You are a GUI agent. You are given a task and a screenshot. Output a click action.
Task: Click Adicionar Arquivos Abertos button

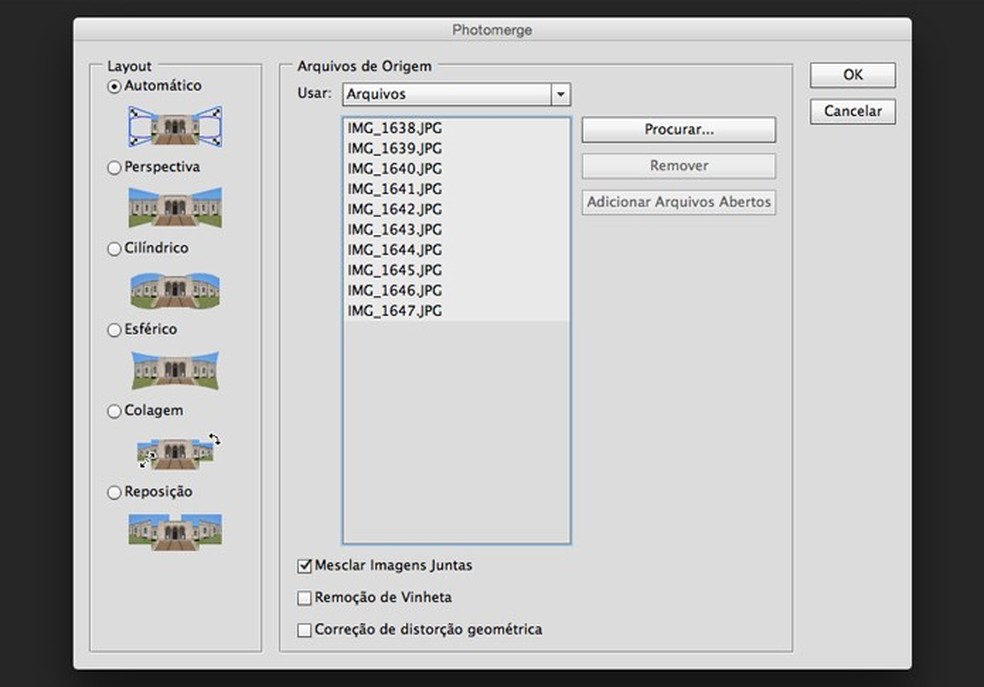(x=678, y=203)
